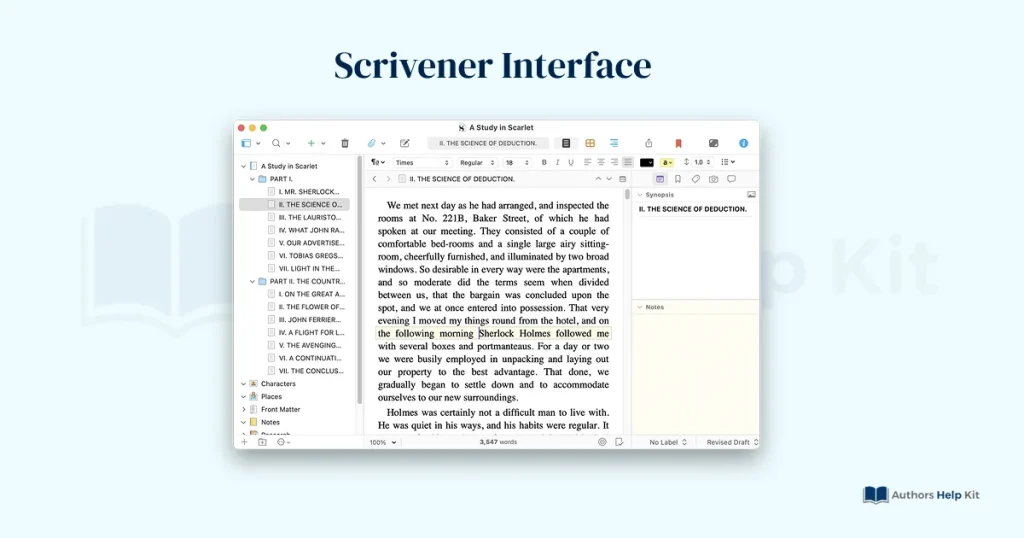Switch to single document Scrivenings view
The image size is (1024, 538).
pos(566,143)
